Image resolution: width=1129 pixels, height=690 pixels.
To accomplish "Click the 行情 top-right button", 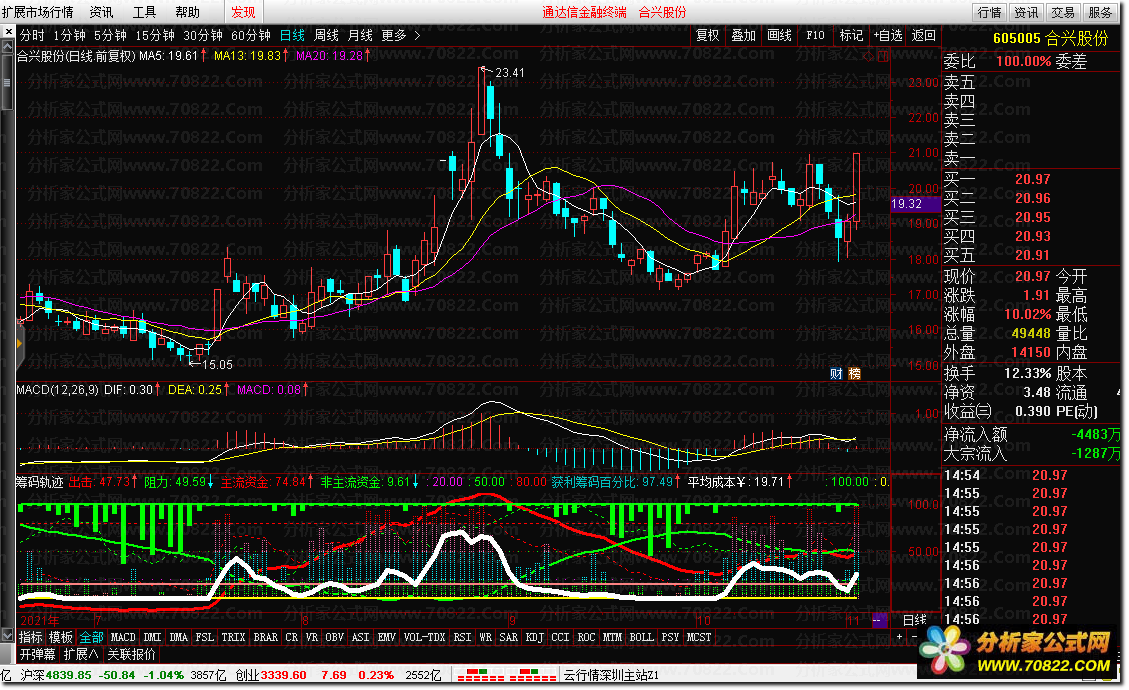I will [x=989, y=12].
